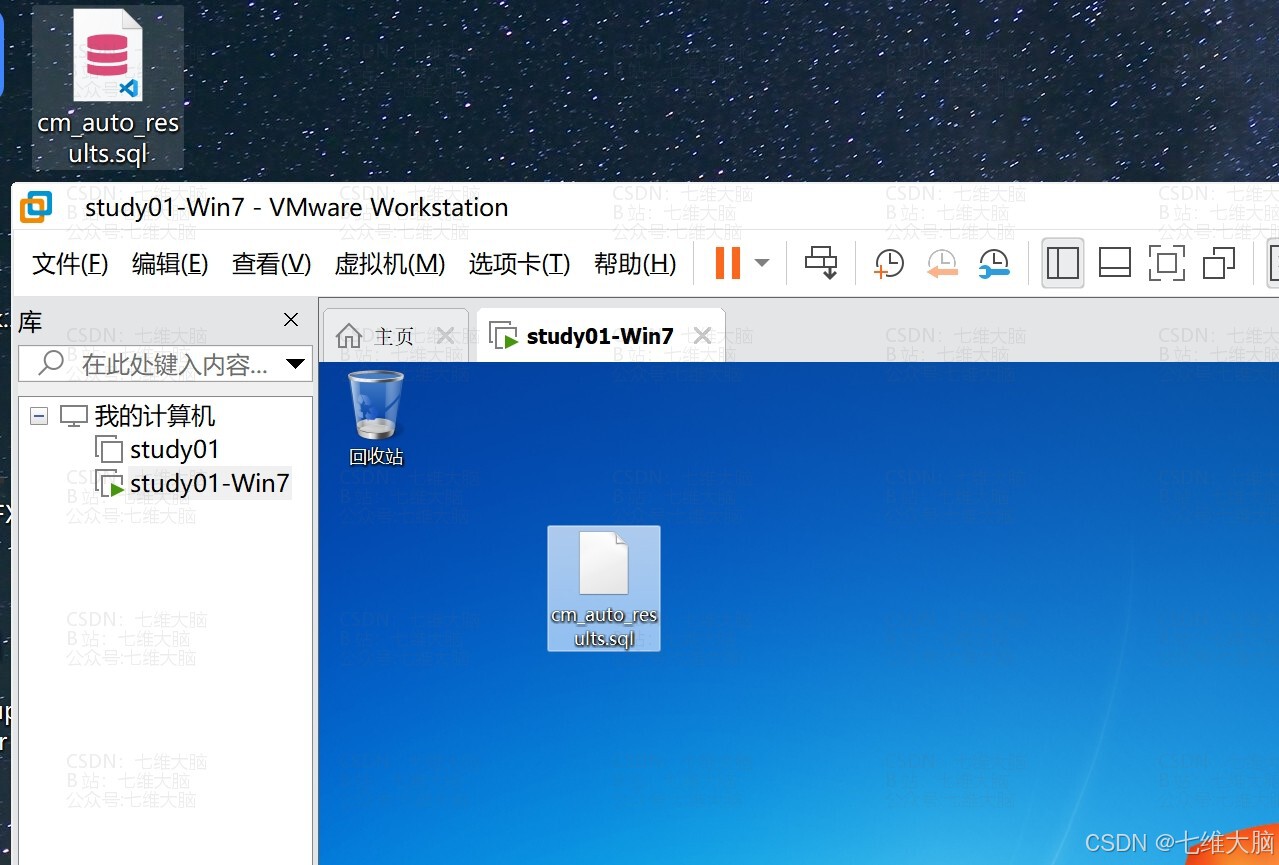Pause the virtual machine with the orange button

(x=728, y=264)
